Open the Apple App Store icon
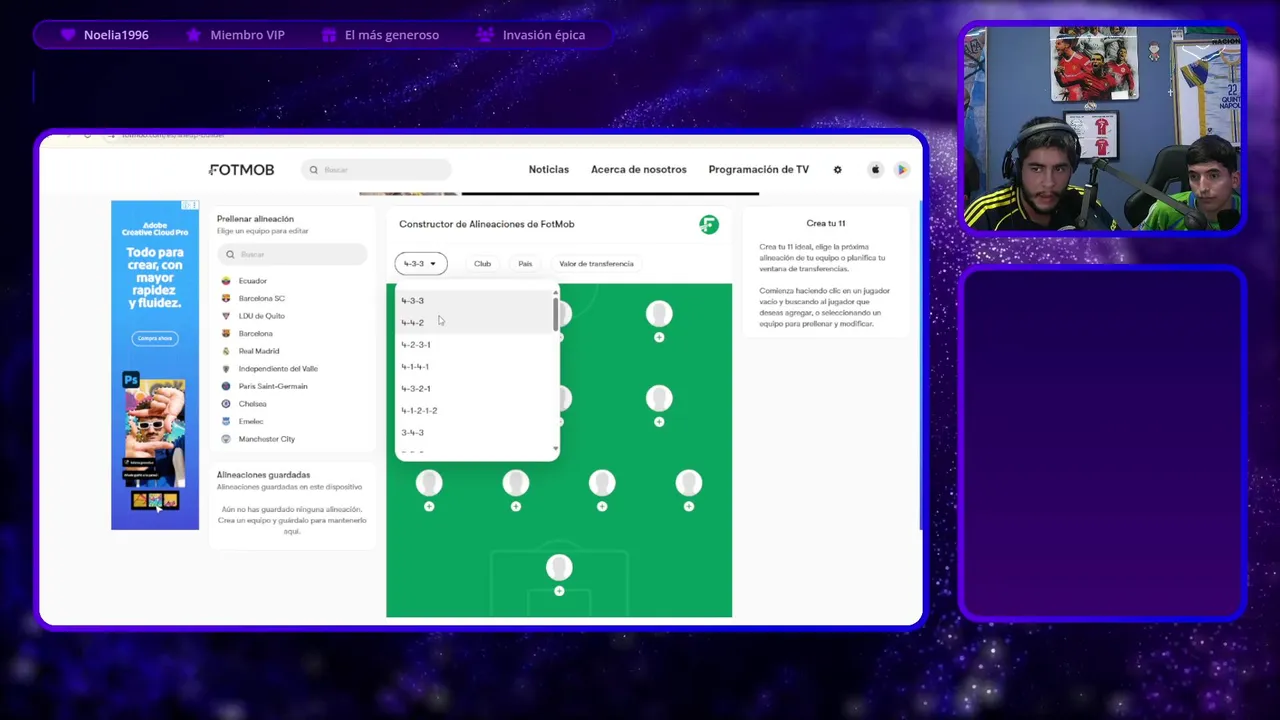The width and height of the screenshot is (1280, 720). pyautogui.click(x=875, y=170)
